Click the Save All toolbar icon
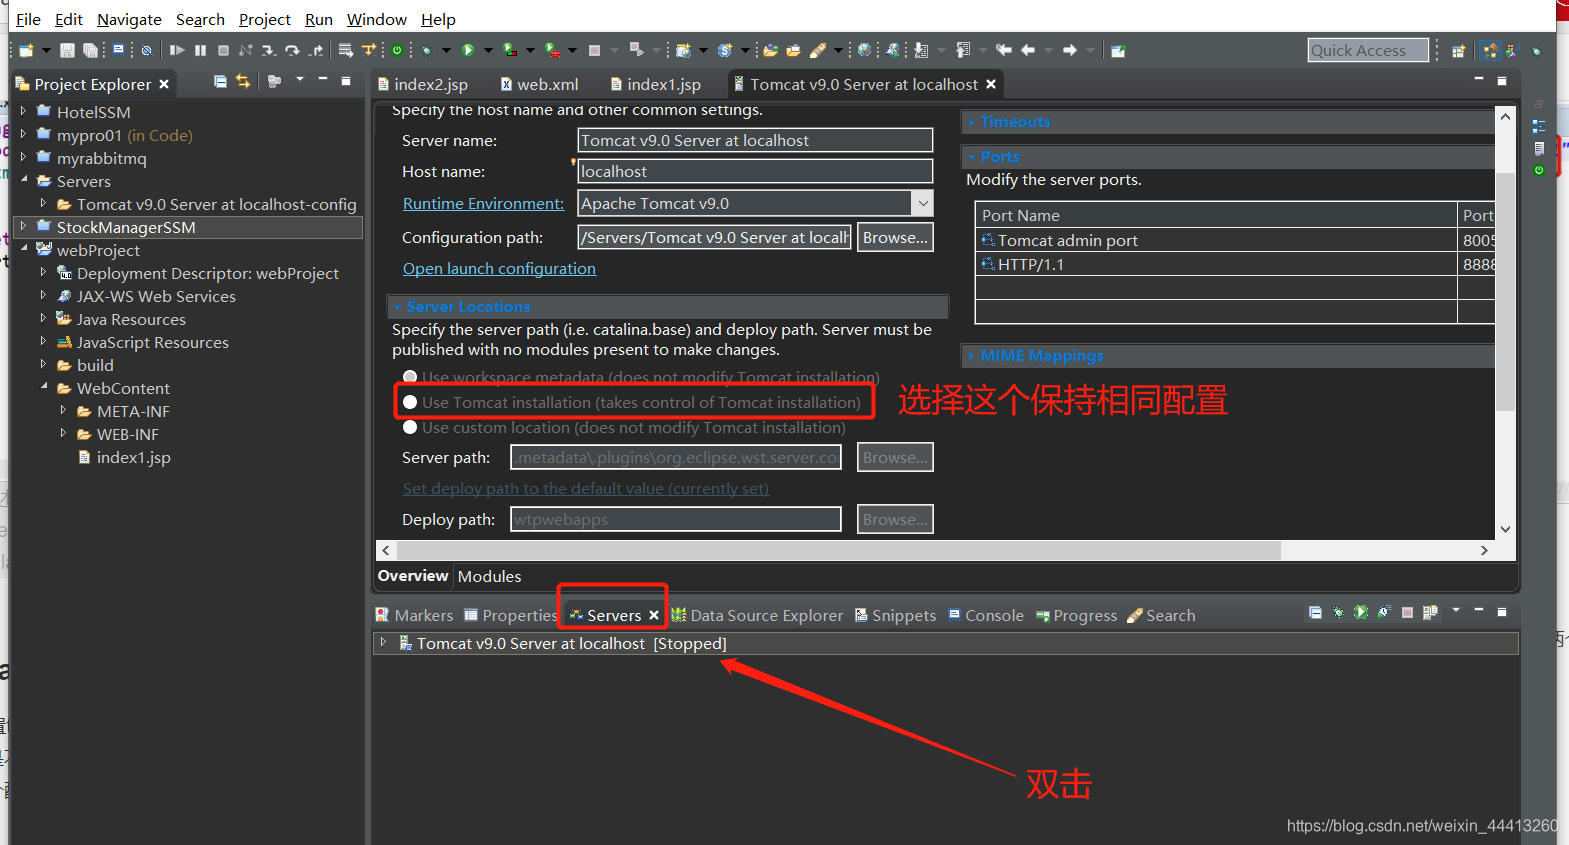1569x845 pixels. point(90,50)
